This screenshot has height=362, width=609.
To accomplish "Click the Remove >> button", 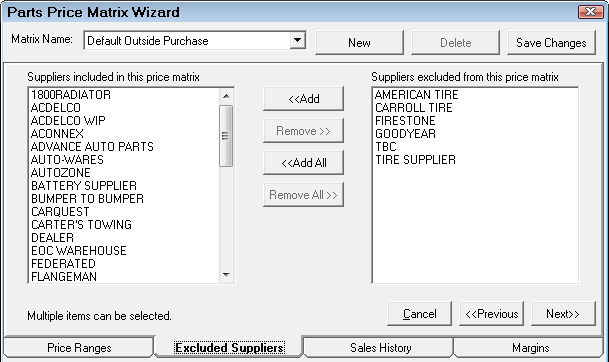I will [303, 131].
